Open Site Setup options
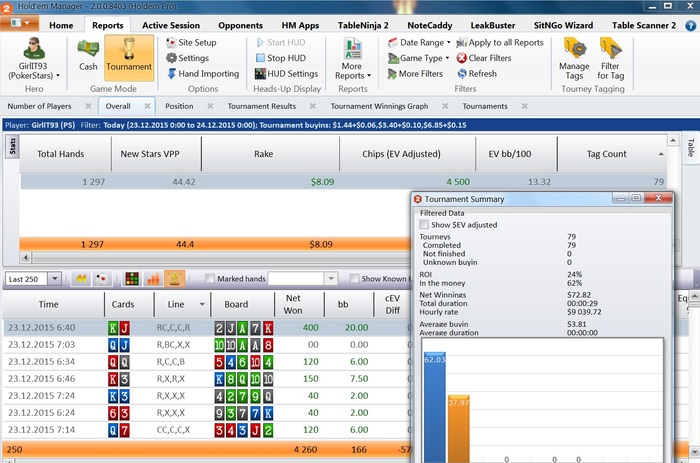 point(192,42)
